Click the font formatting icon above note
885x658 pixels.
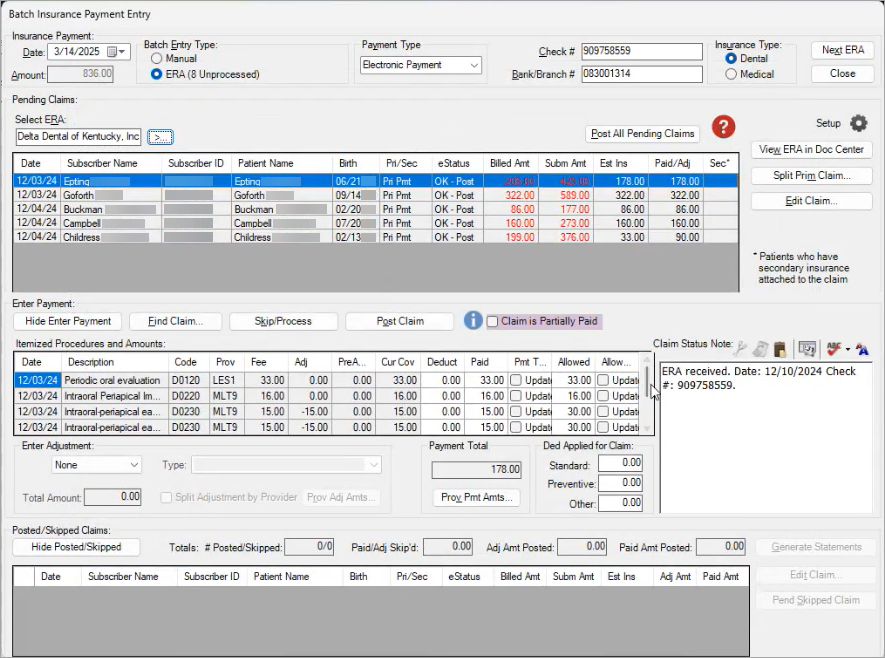click(862, 349)
